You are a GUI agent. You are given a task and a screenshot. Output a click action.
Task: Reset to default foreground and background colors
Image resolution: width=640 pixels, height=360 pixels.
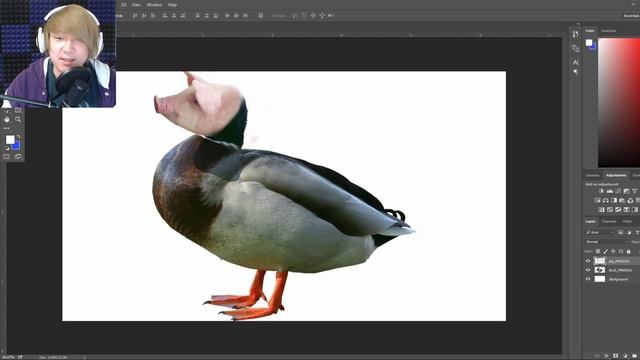7,148
